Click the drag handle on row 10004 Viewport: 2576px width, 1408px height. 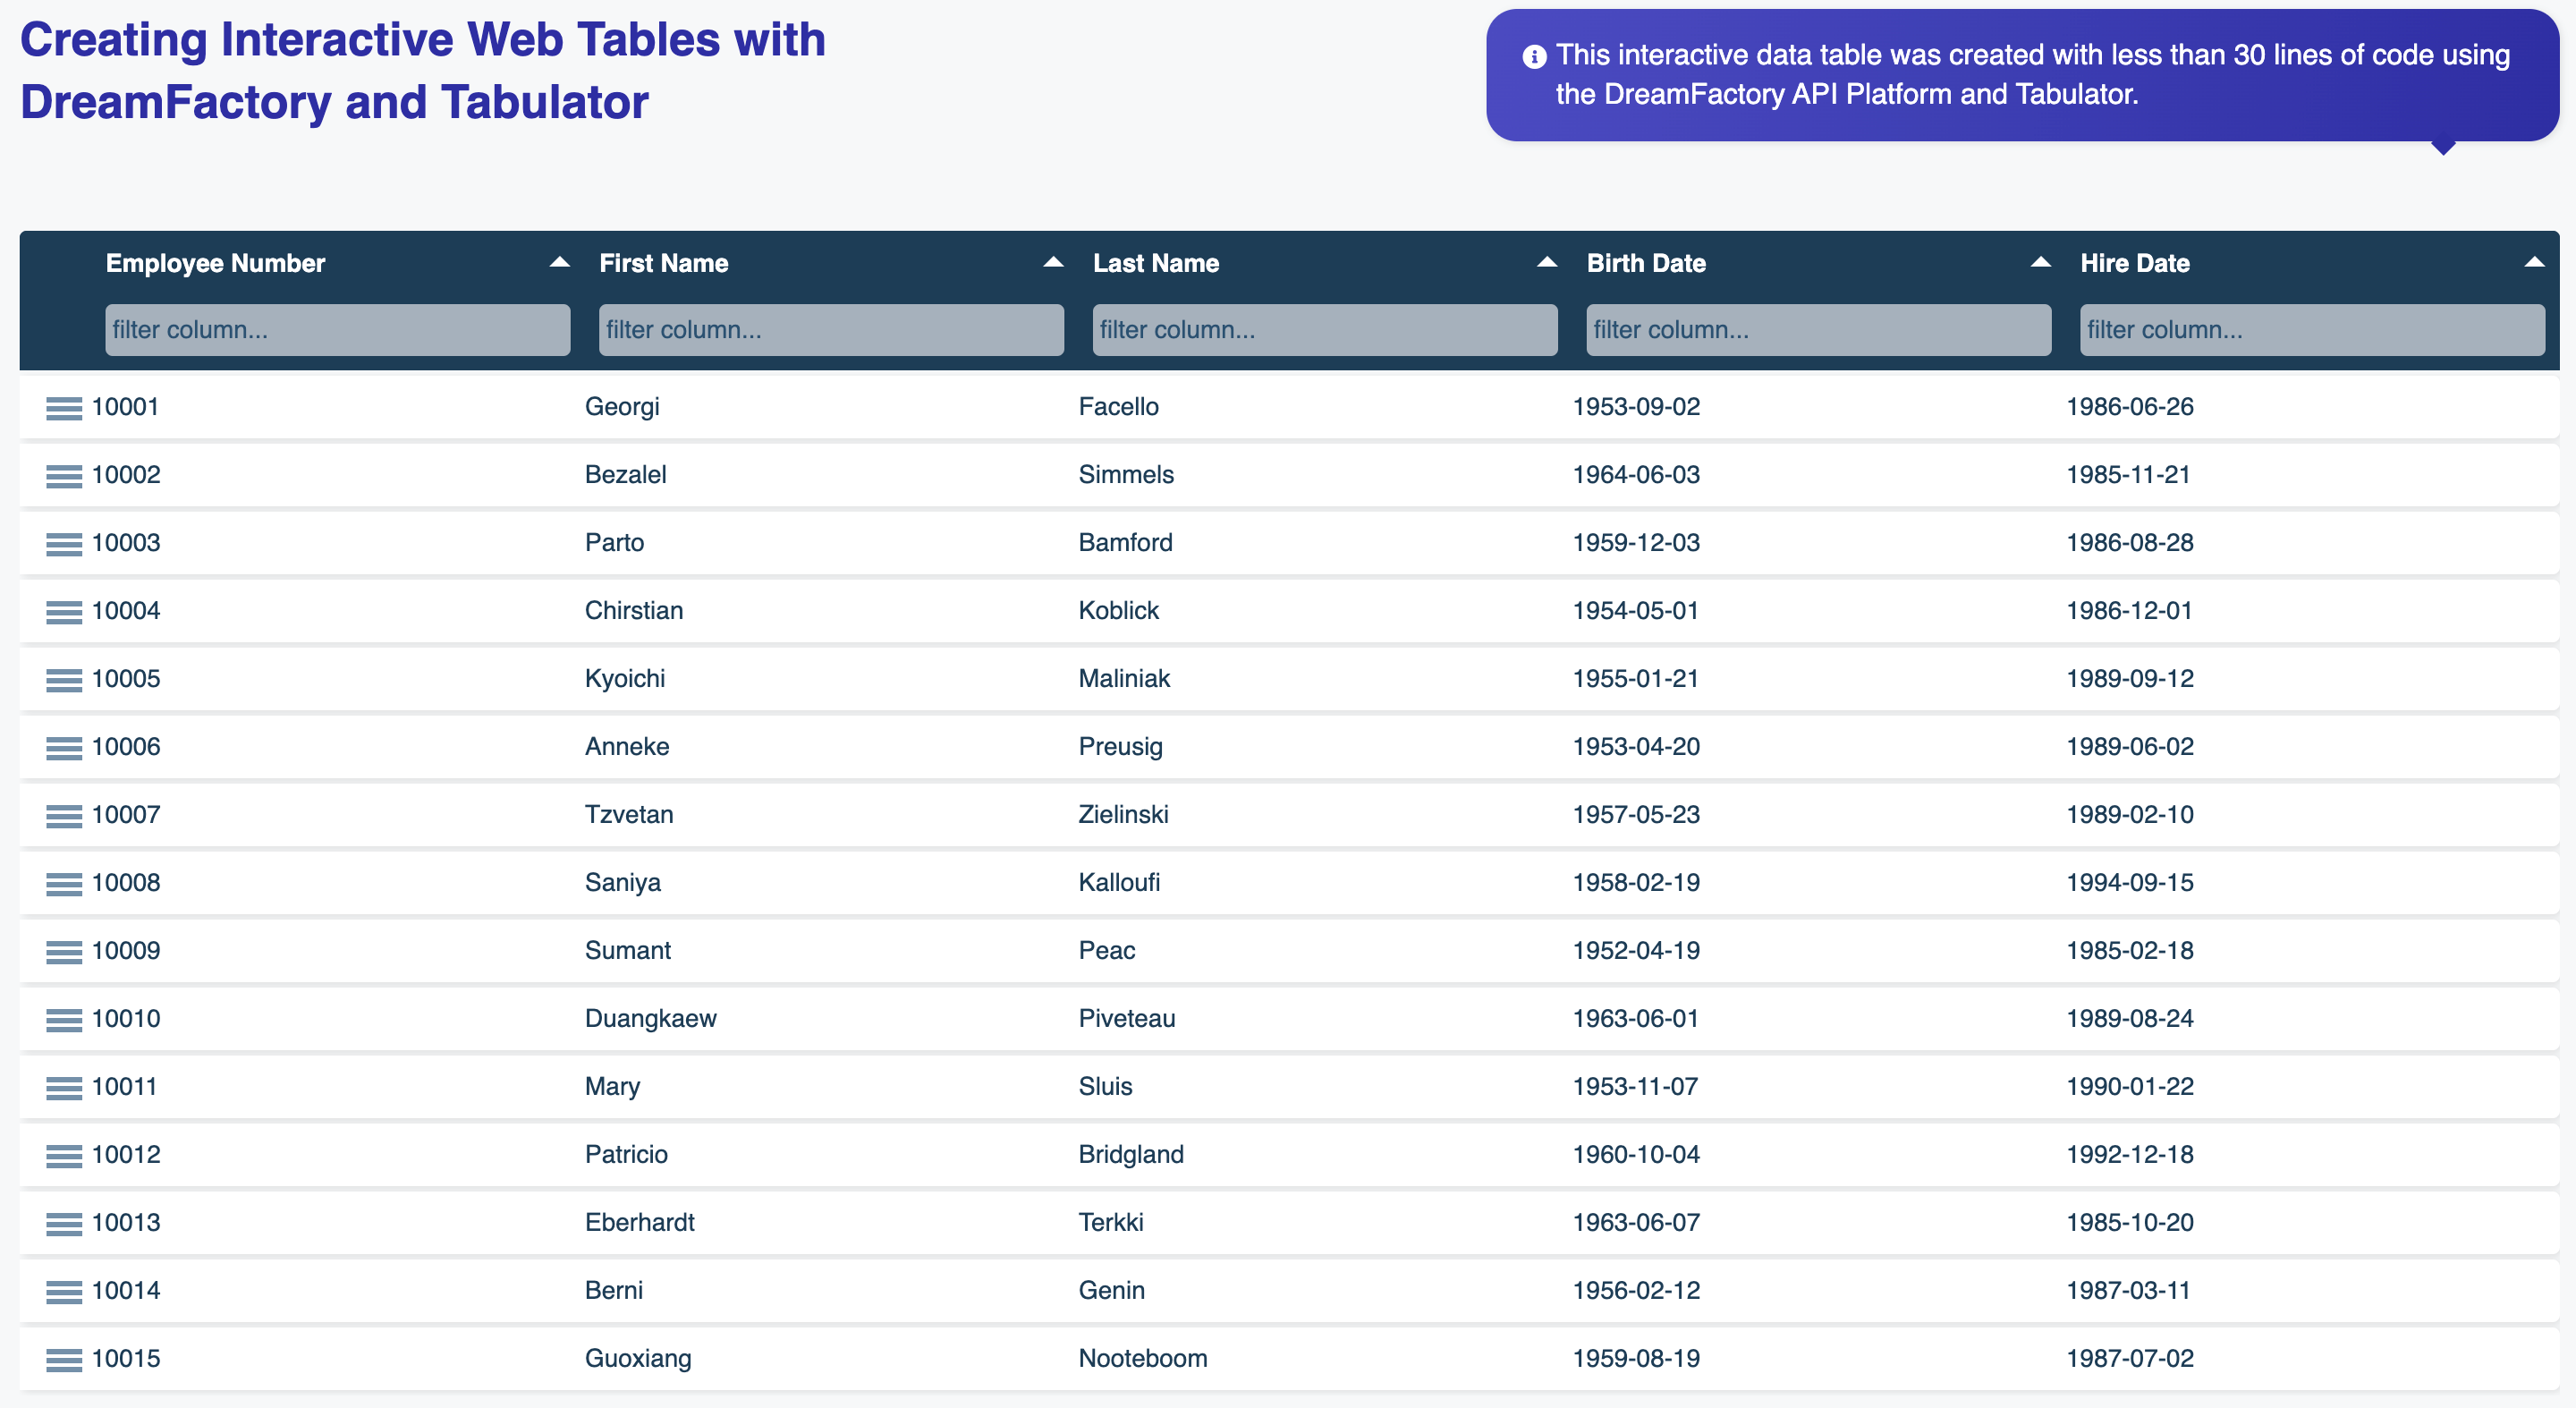64,612
